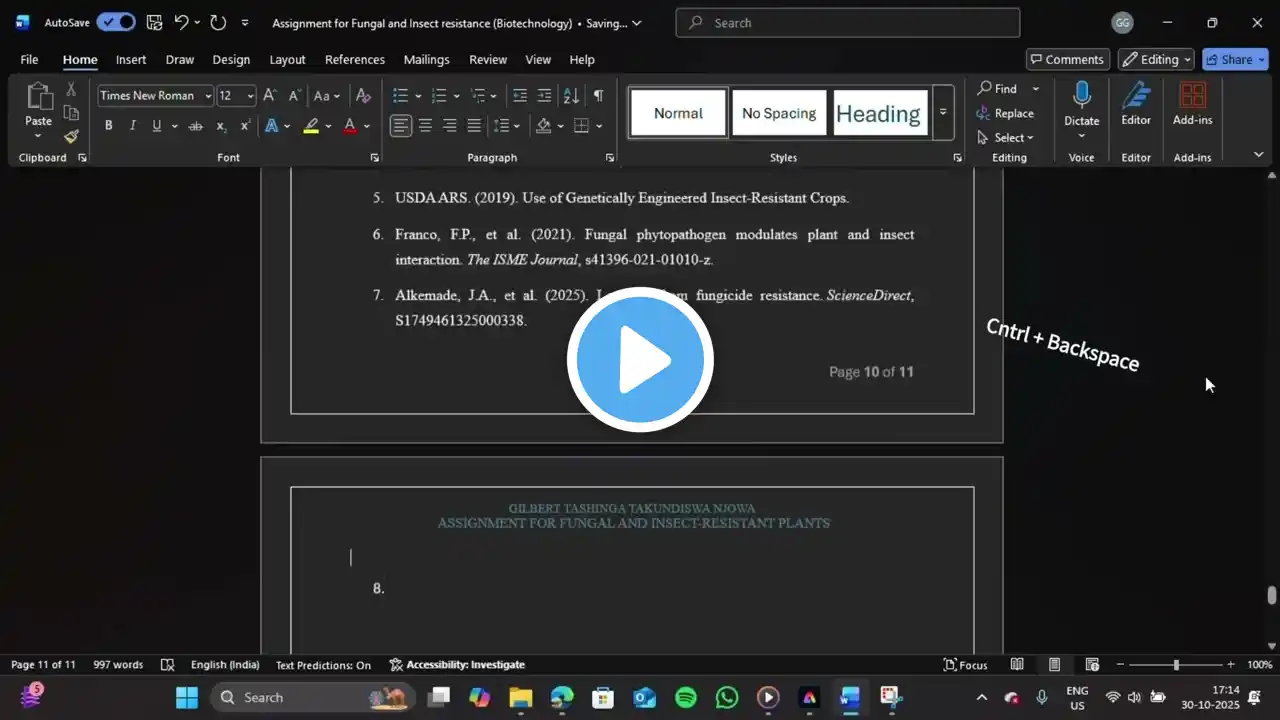
Task: Click Replace in the Editing group
Action: 1005,113
